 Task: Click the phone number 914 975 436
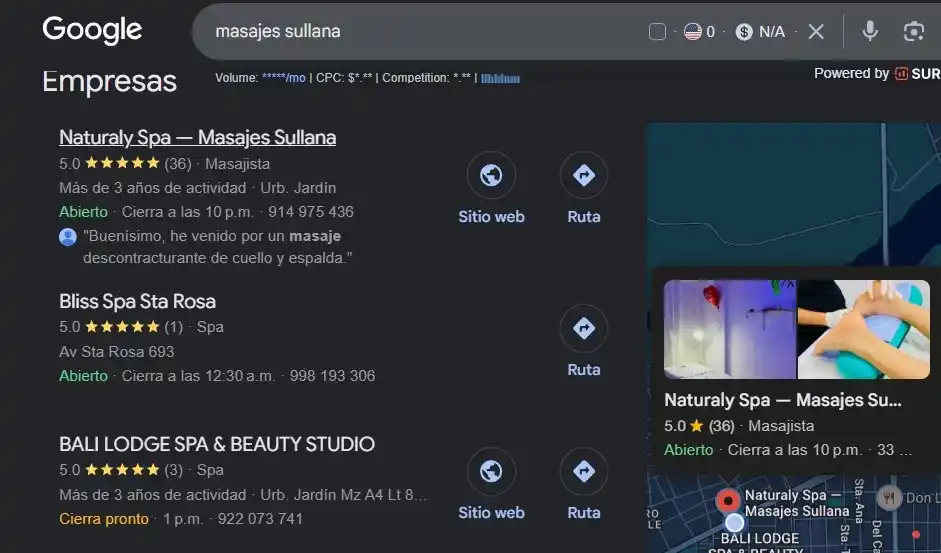[311, 212]
